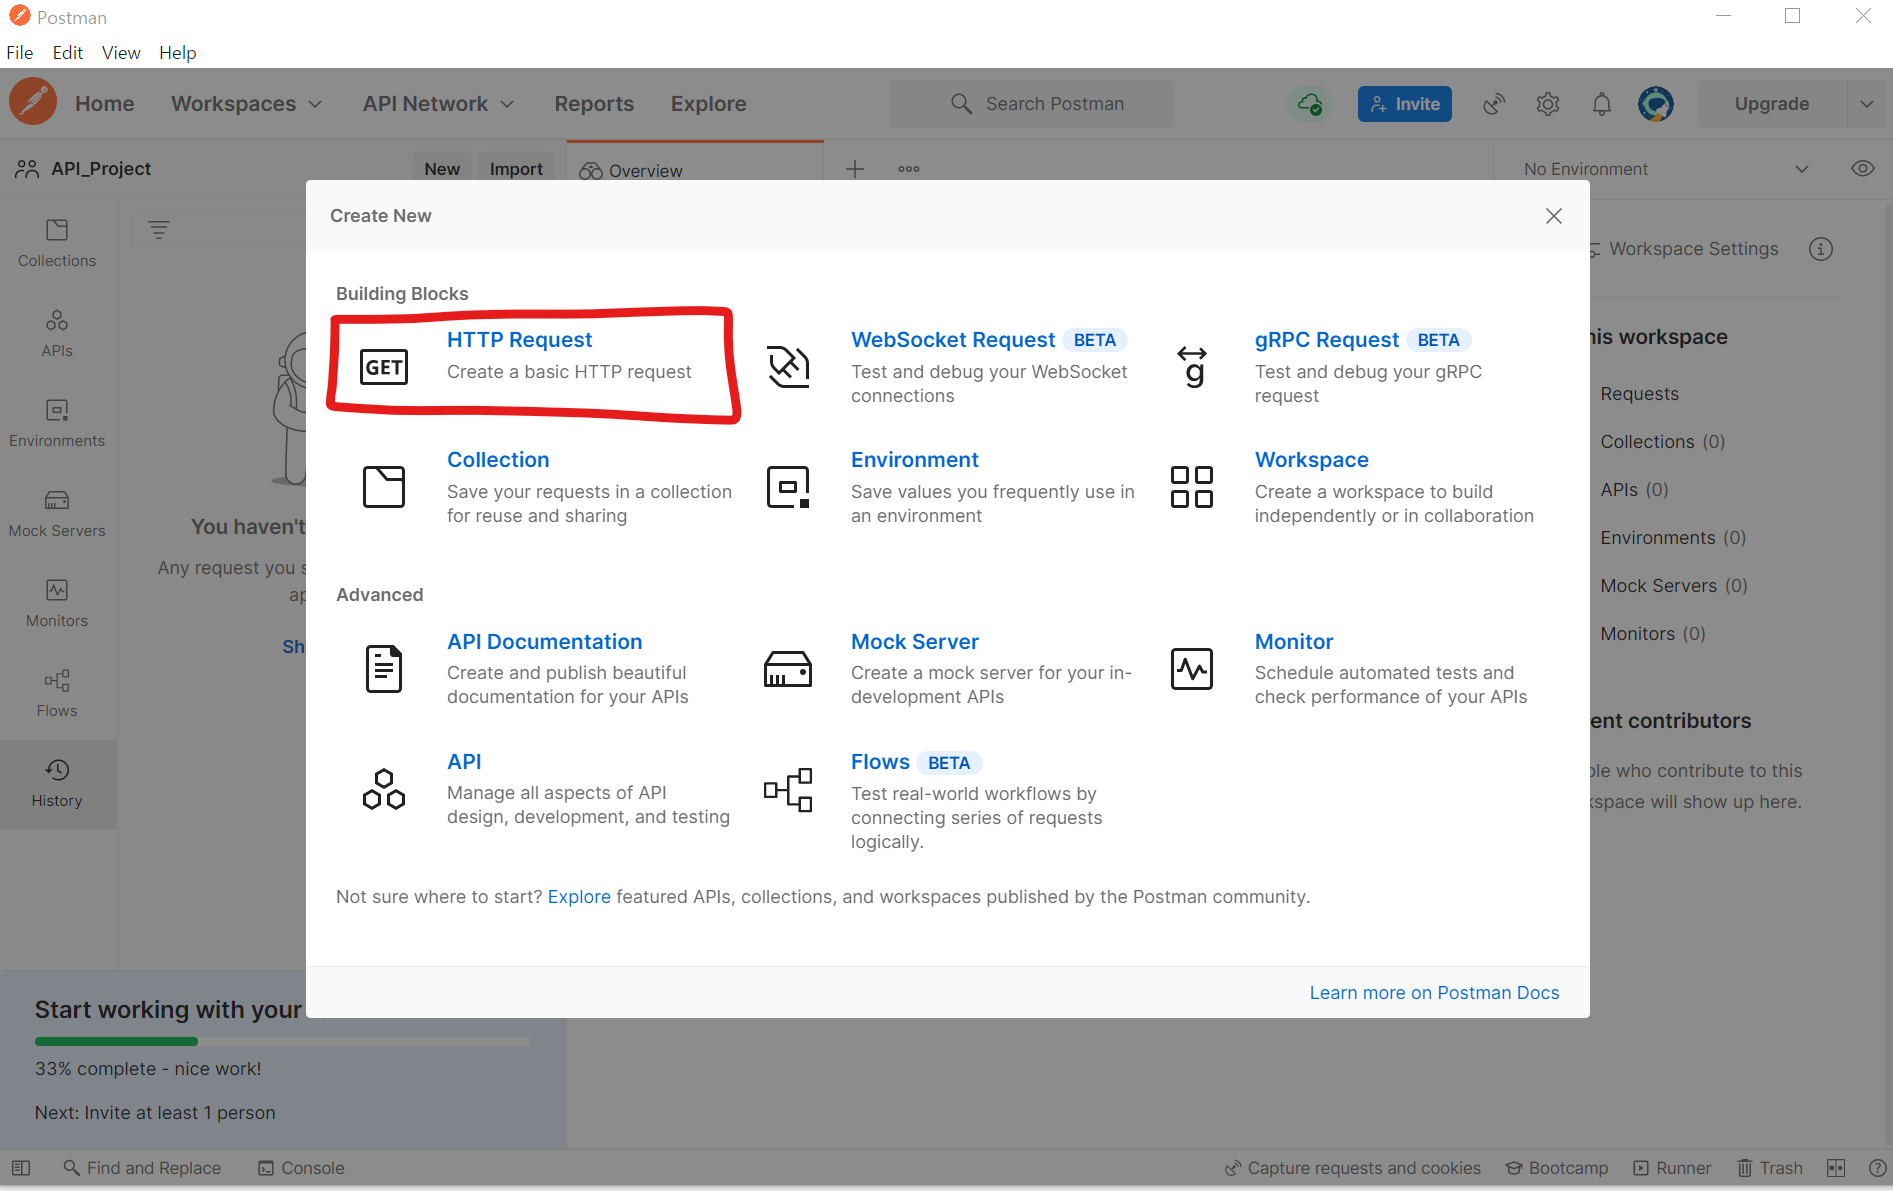
Task: Open Reports in the header
Action: (x=594, y=104)
